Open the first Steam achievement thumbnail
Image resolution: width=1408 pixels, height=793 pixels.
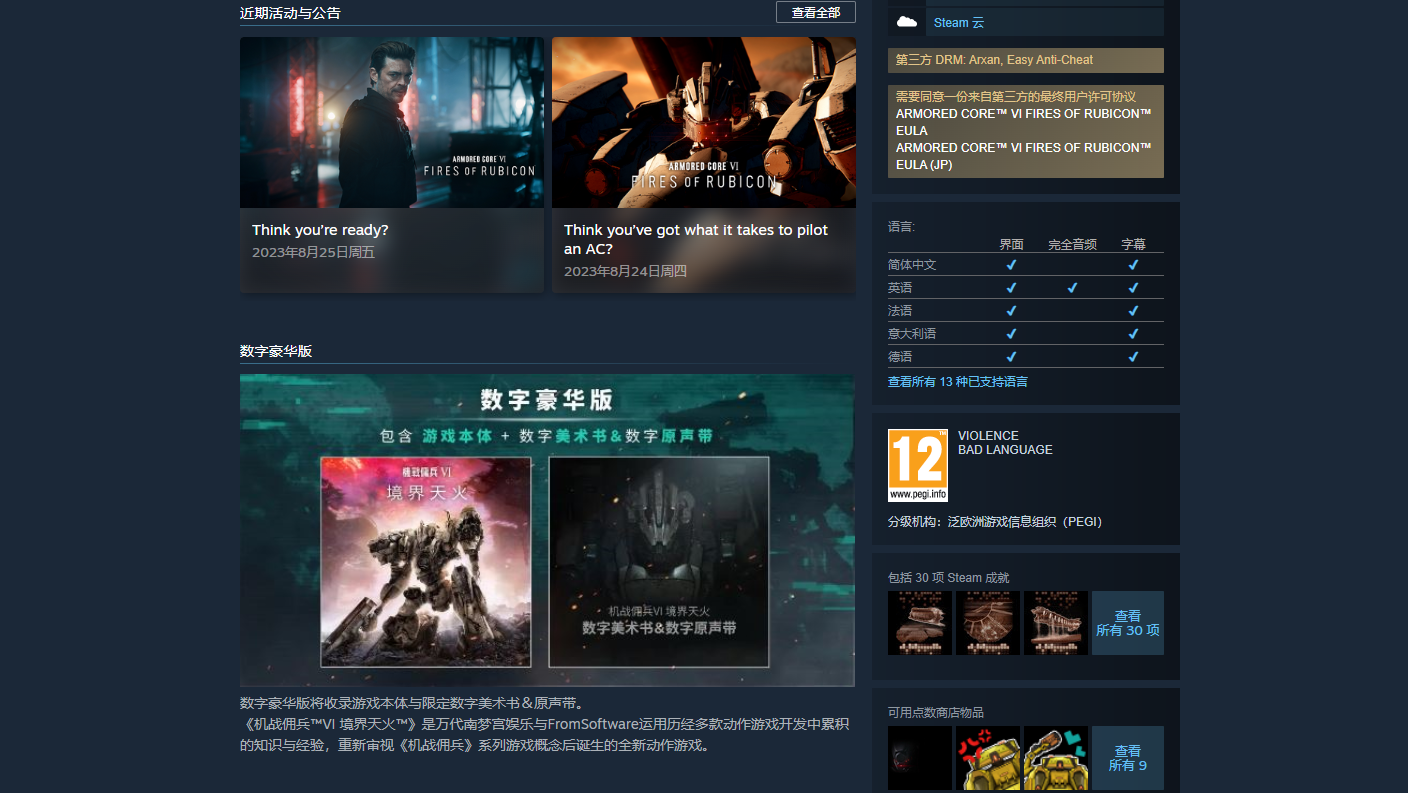920,623
